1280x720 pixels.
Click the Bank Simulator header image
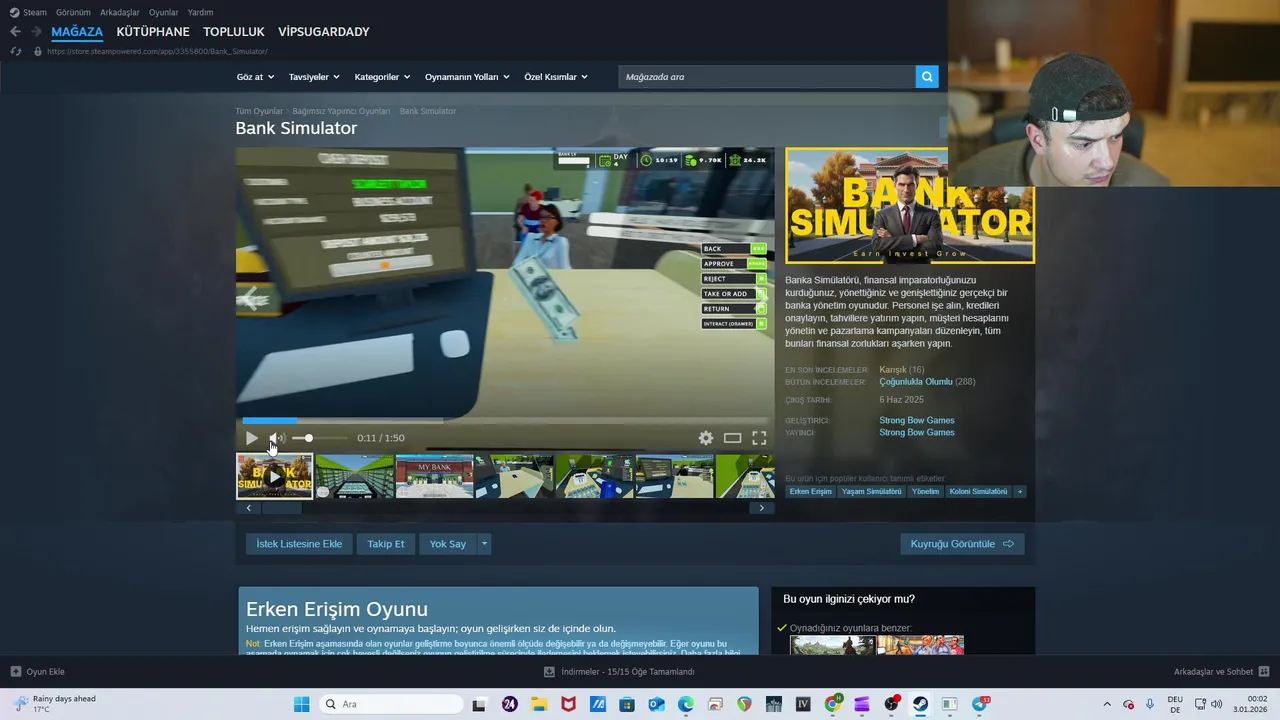pos(909,206)
